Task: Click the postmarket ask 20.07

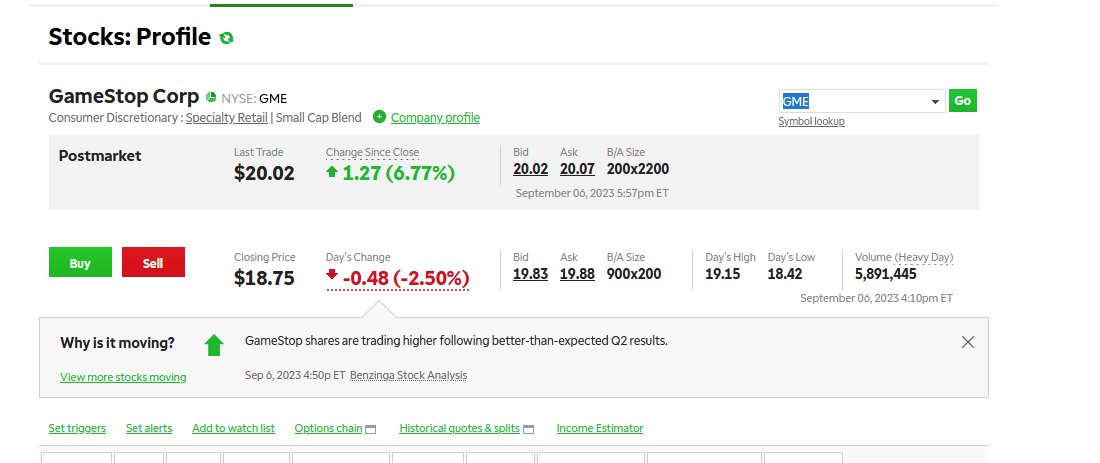Action: coord(577,169)
